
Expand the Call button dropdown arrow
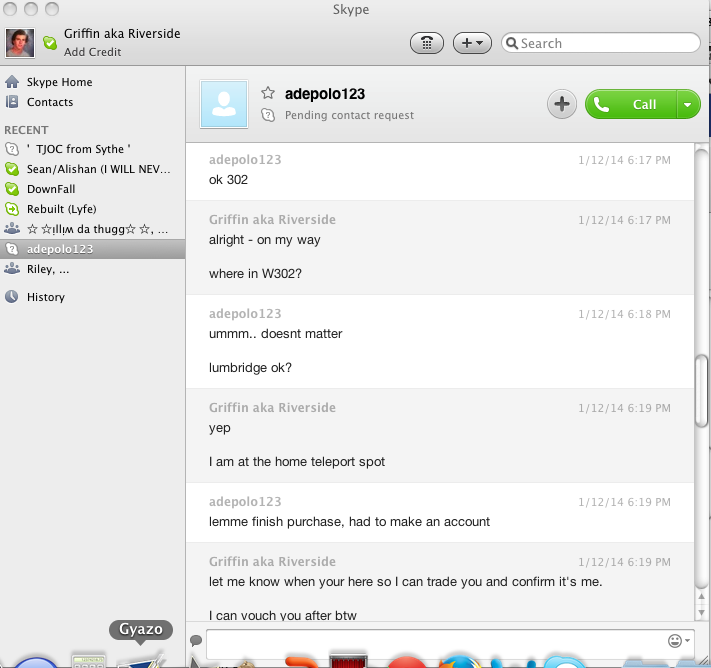688,104
